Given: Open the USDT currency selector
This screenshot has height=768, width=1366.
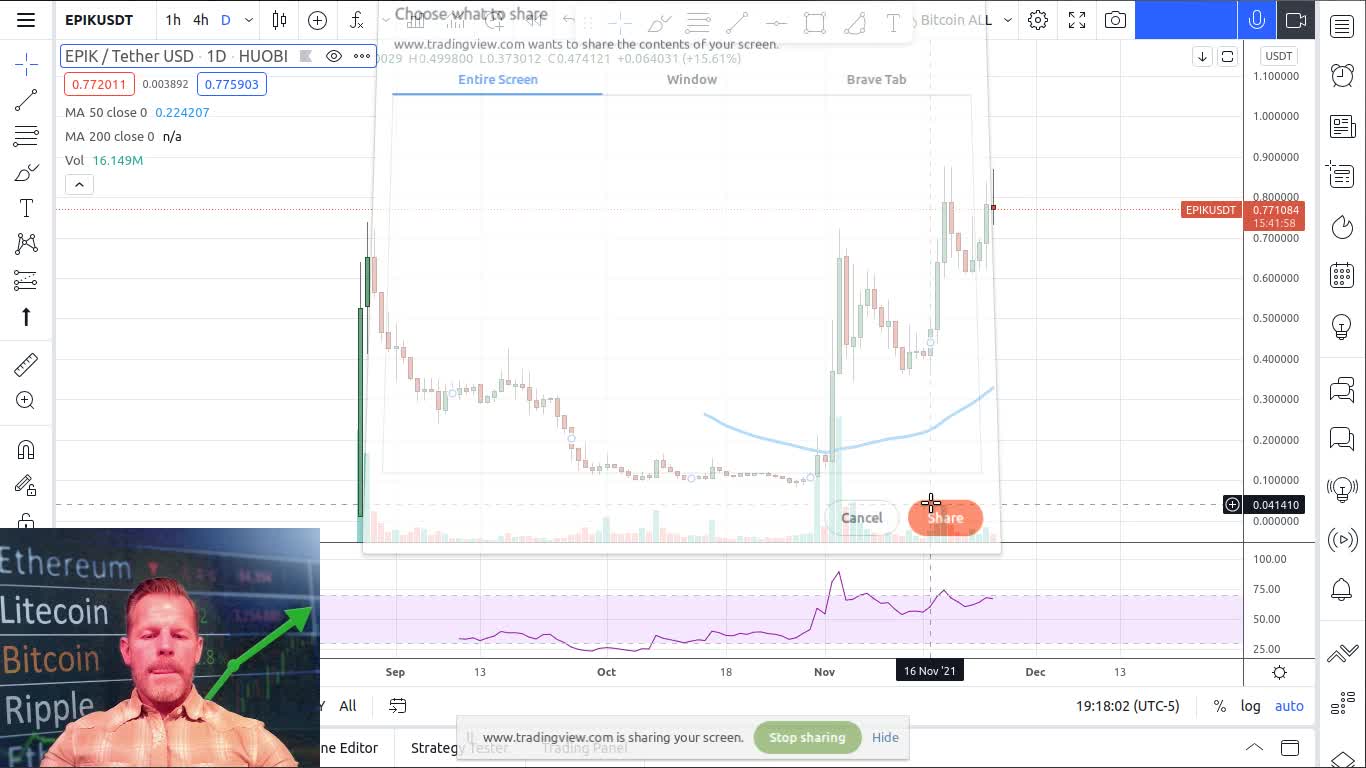Looking at the screenshot, I should point(1279,56).
